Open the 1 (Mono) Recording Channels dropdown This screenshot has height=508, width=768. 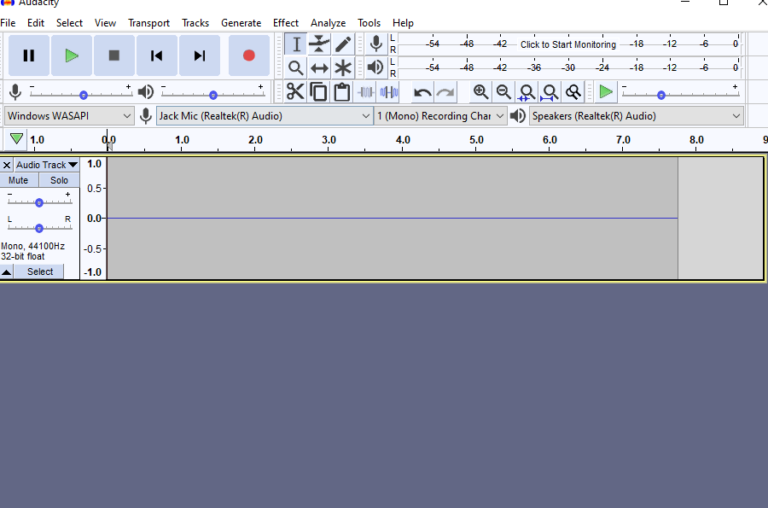(440, 116)
